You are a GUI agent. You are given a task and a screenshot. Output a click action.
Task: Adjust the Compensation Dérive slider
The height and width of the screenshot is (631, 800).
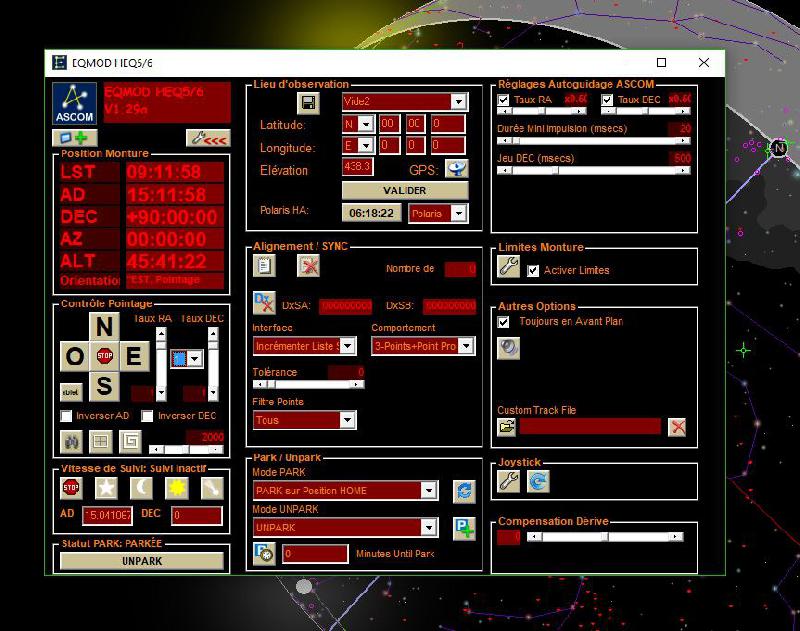605,537
